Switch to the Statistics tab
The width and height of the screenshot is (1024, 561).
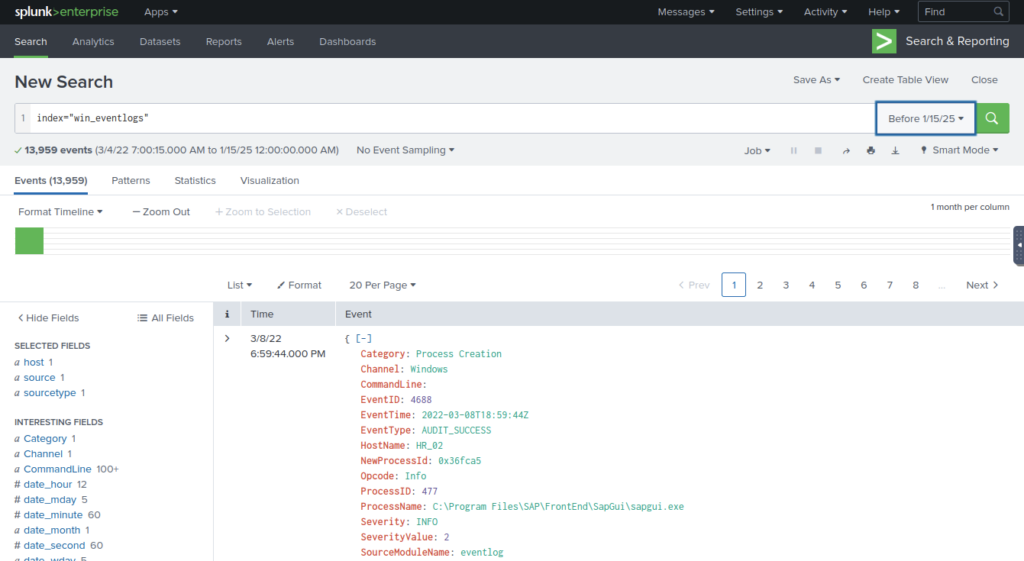click(x=195, y=180)
